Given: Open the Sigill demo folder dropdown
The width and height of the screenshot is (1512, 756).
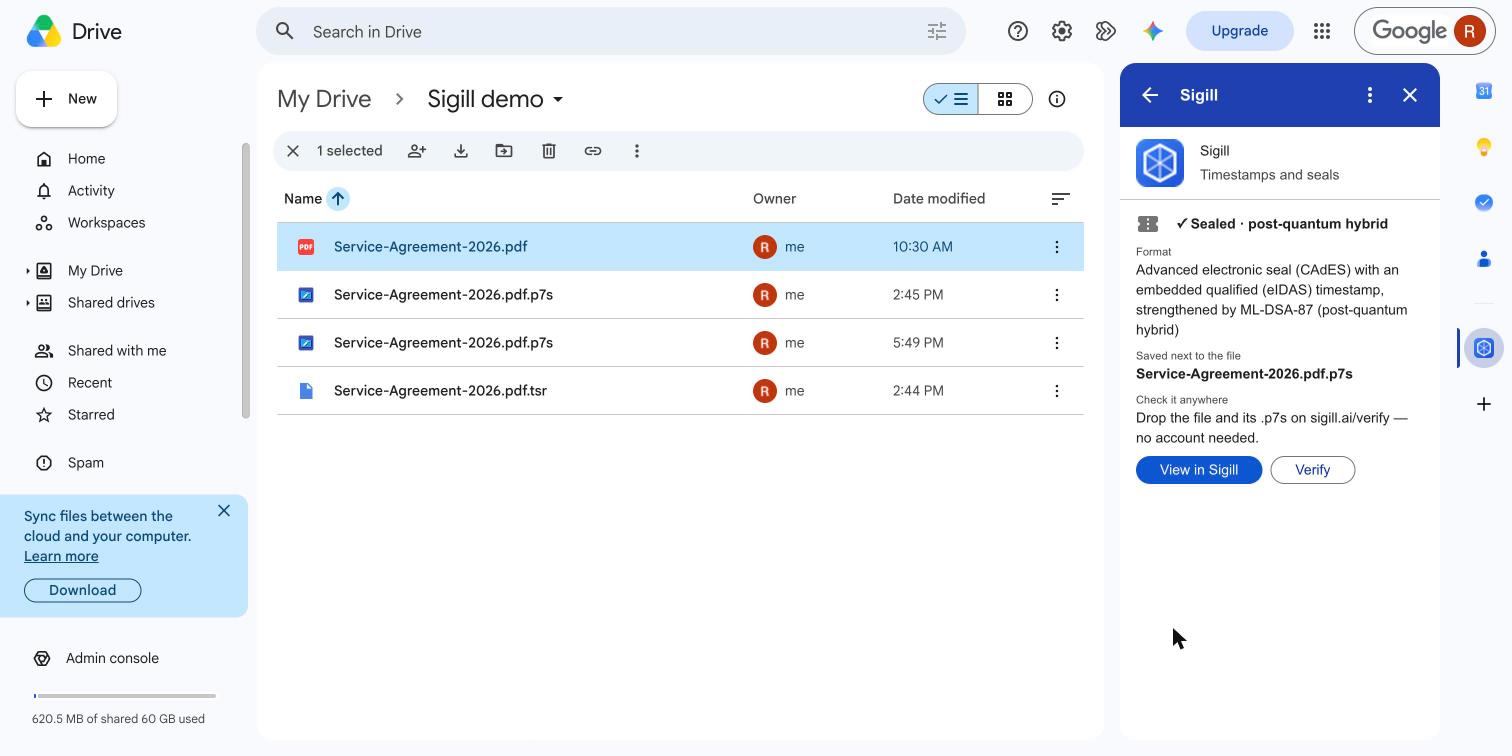Looking at the screenshot, I should pos(558,99).
